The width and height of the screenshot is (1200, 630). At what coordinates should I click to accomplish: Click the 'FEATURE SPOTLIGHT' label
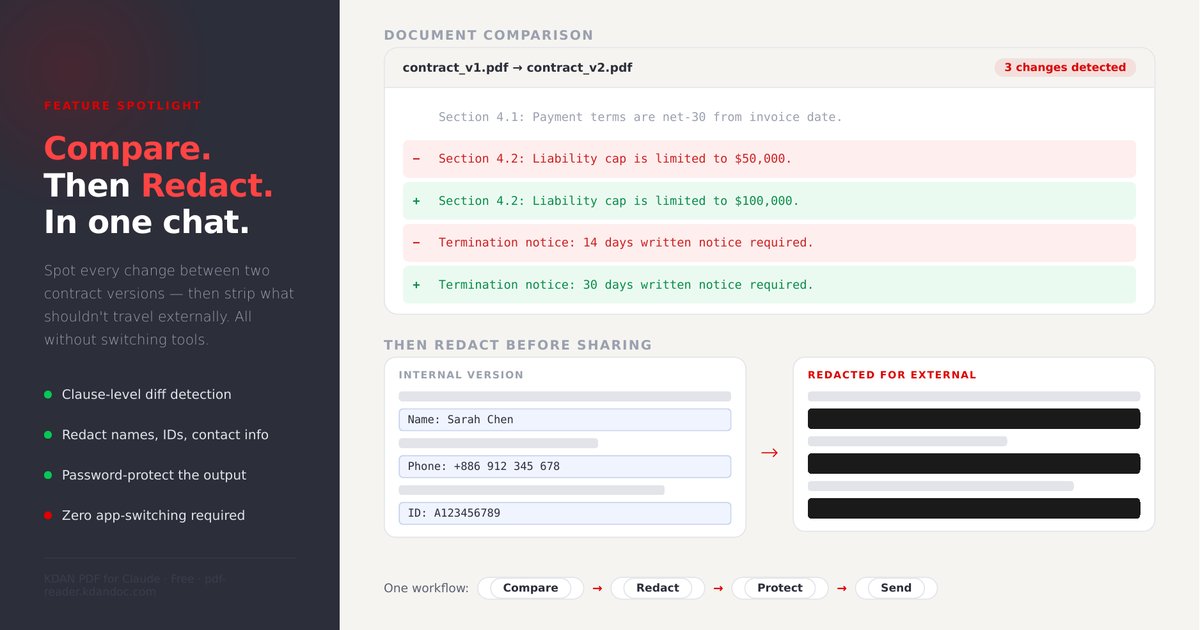pos(123,106)
